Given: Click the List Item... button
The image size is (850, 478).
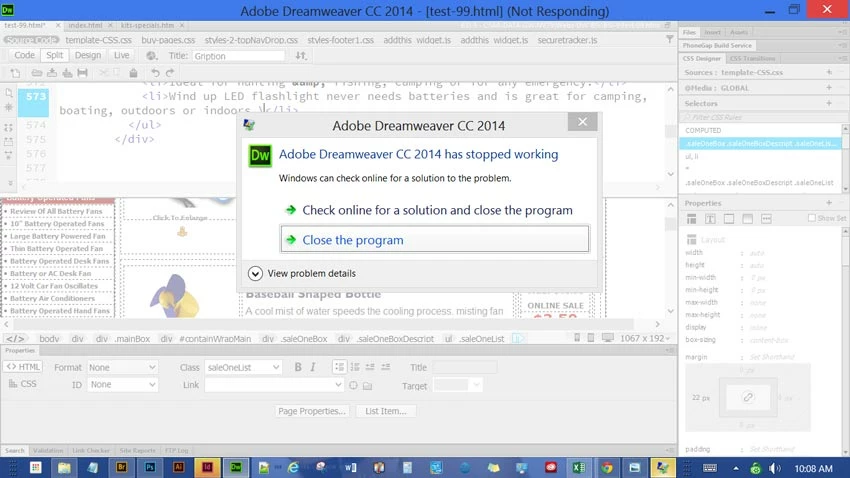Looking at the screenshot, I should tap(385, 411).
